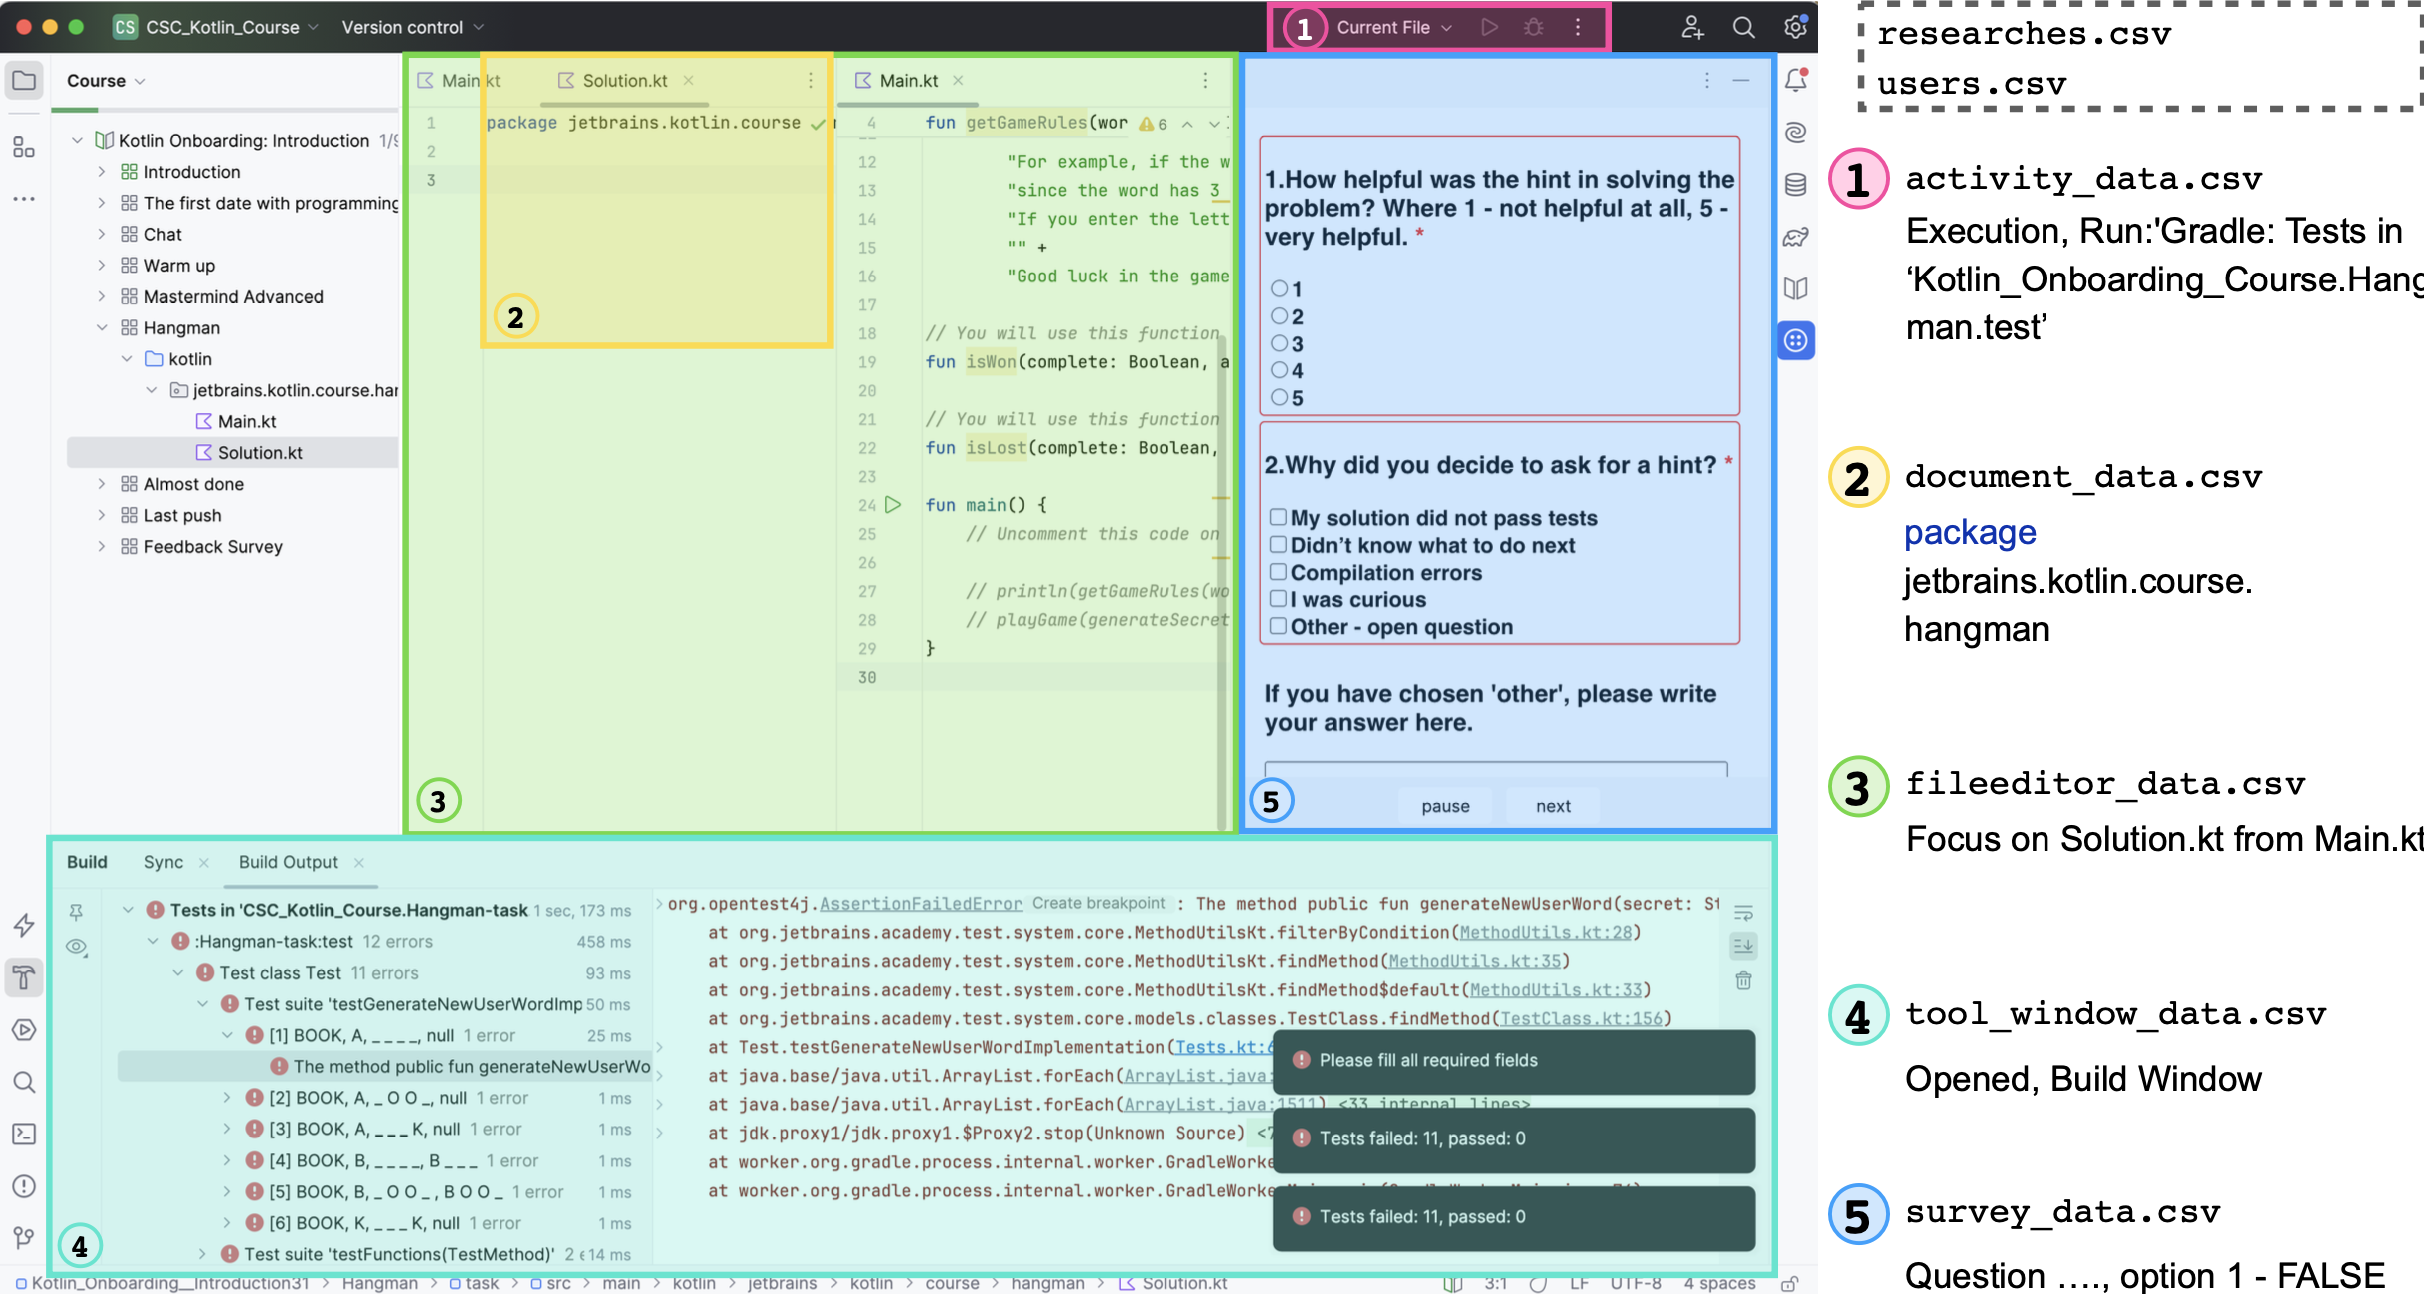Open the Version control dropdown

[x=412, y=27]
